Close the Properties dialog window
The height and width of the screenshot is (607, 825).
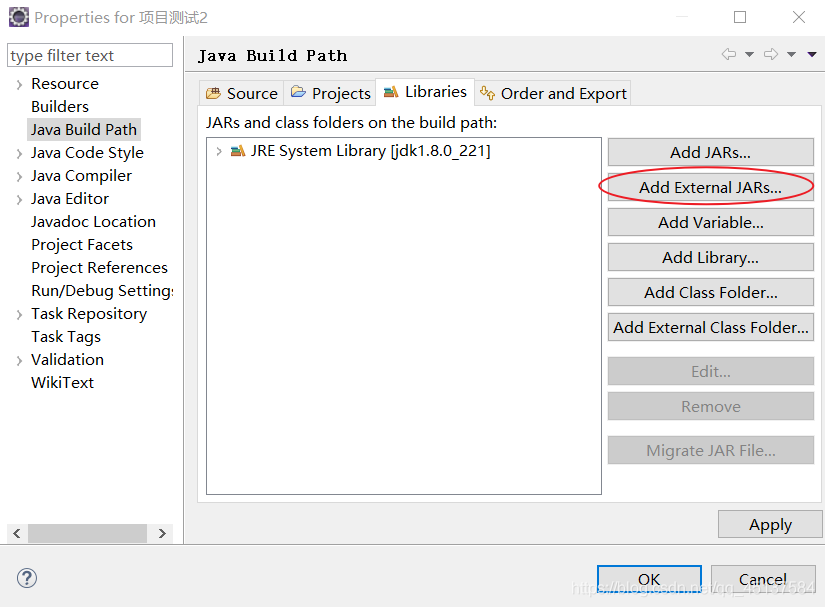[x=799, y=17]
